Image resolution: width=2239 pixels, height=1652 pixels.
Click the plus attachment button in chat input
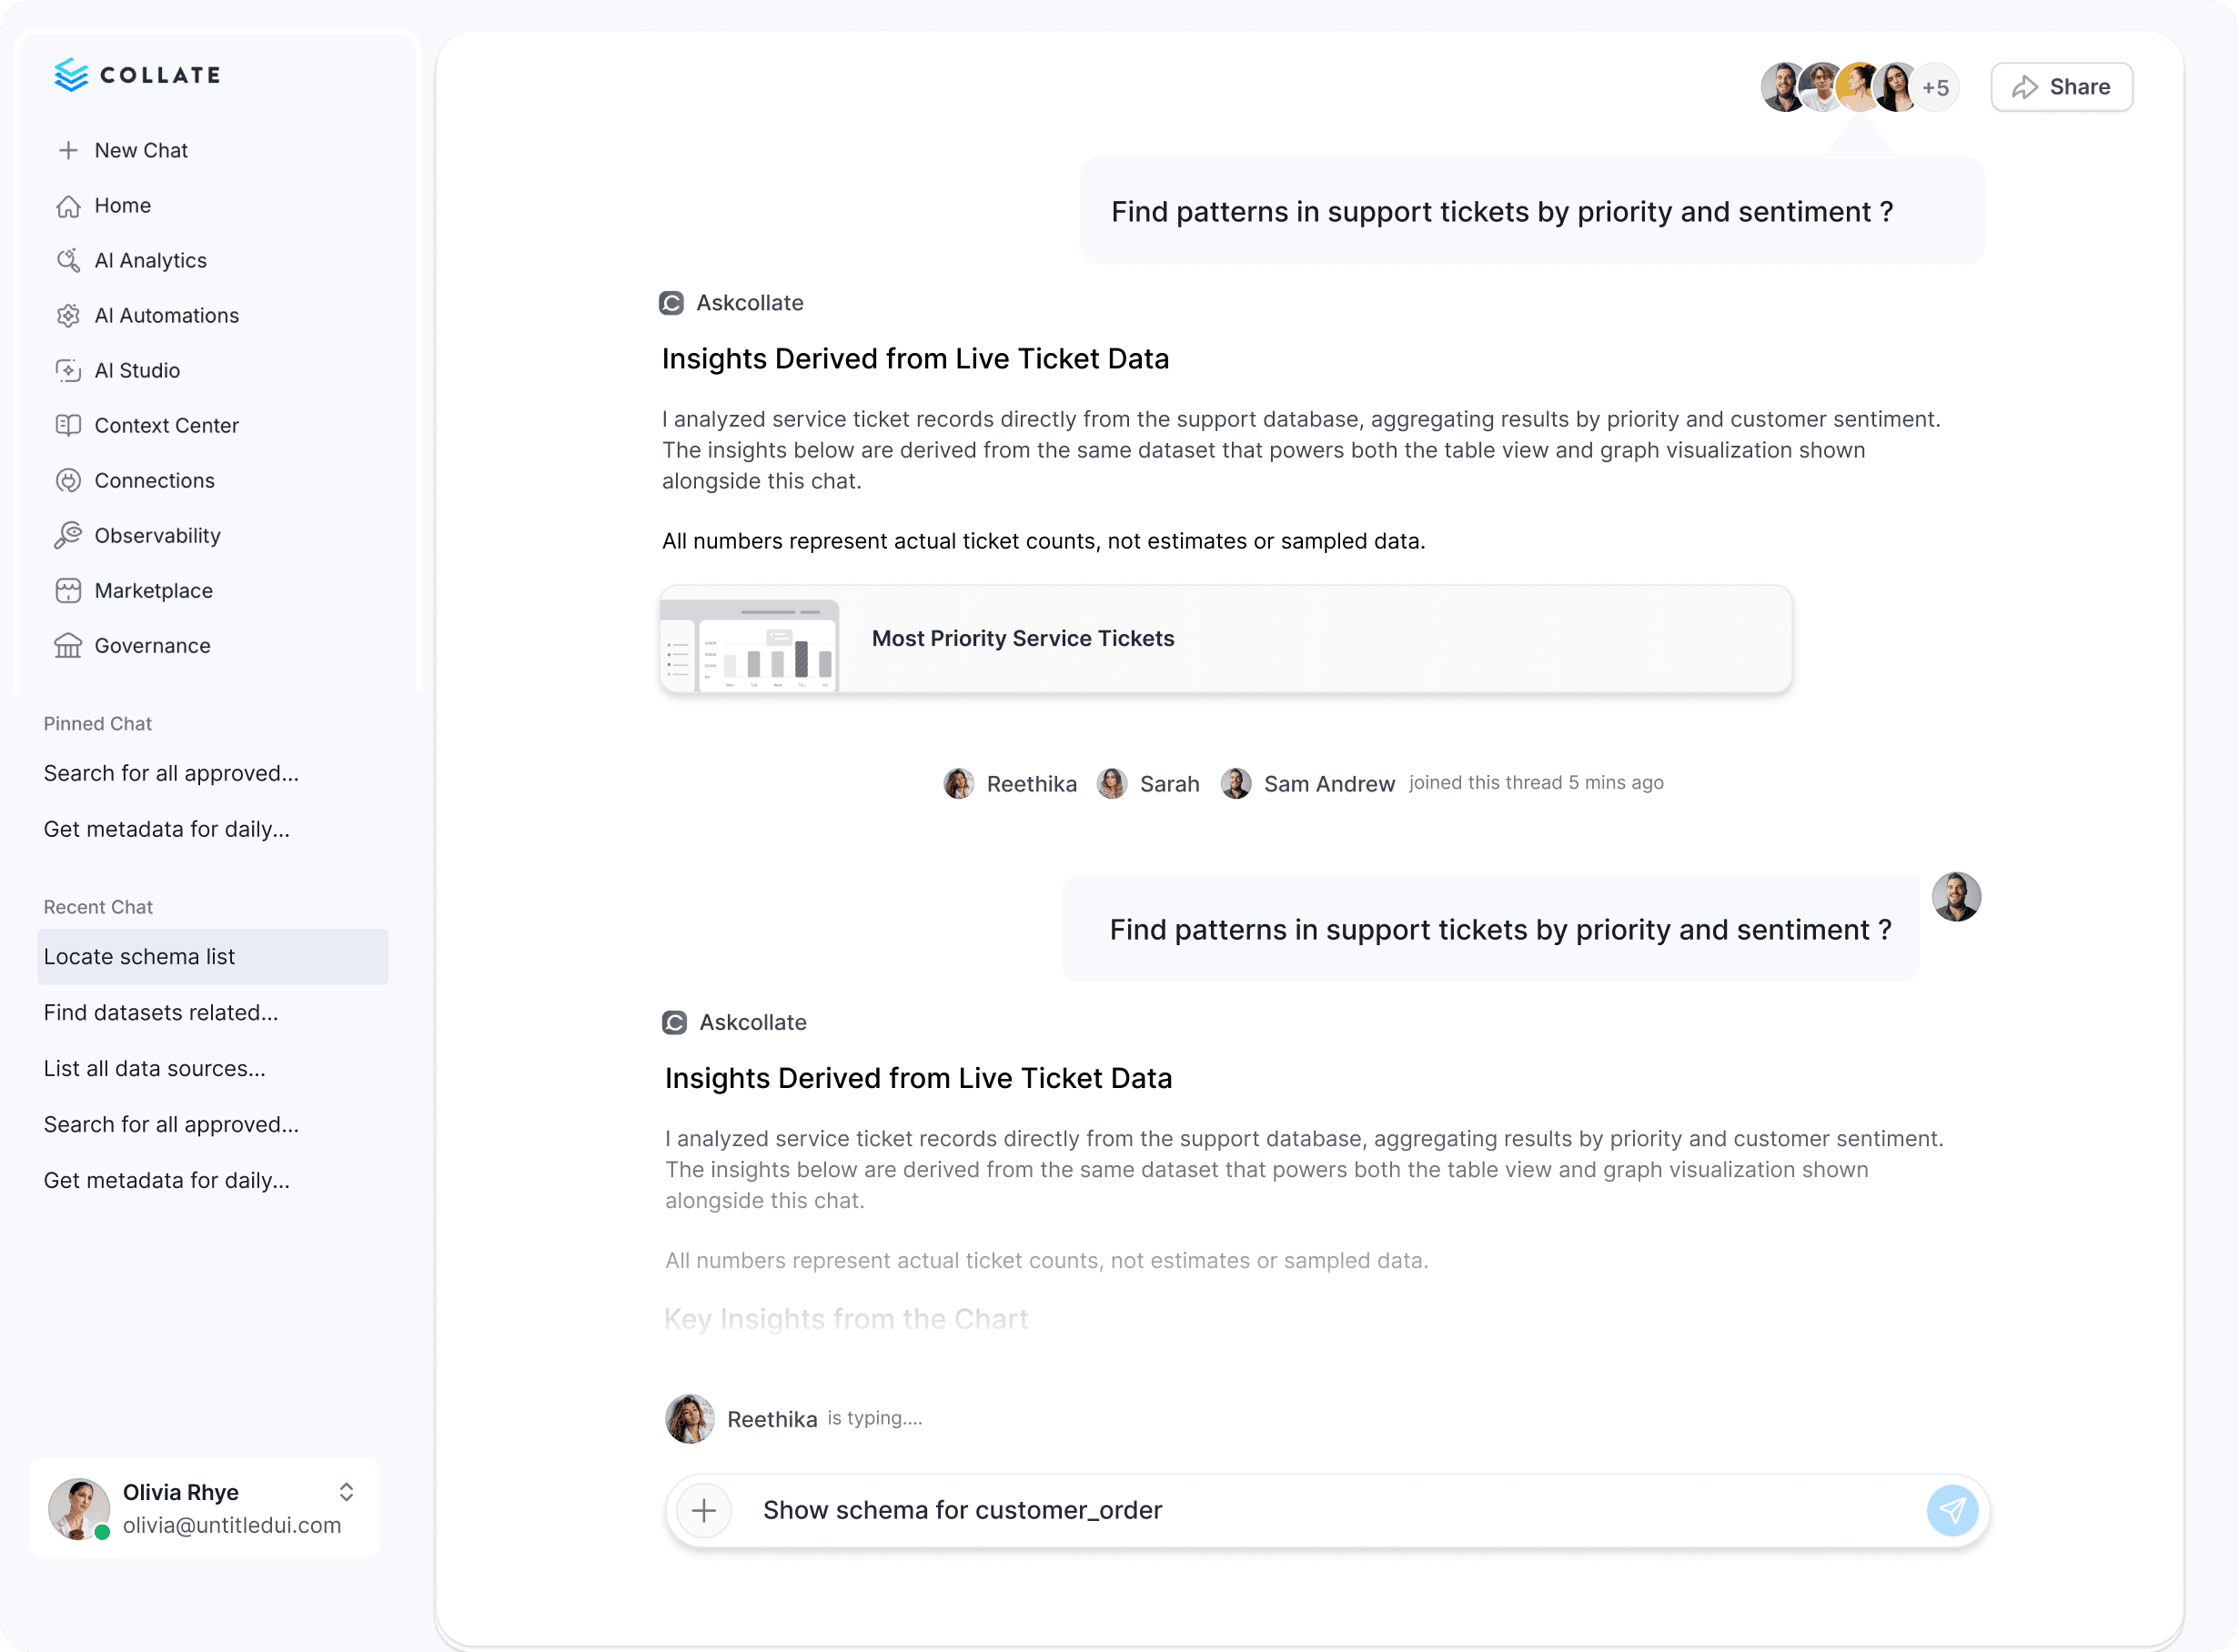click(x=704, y=1510)
